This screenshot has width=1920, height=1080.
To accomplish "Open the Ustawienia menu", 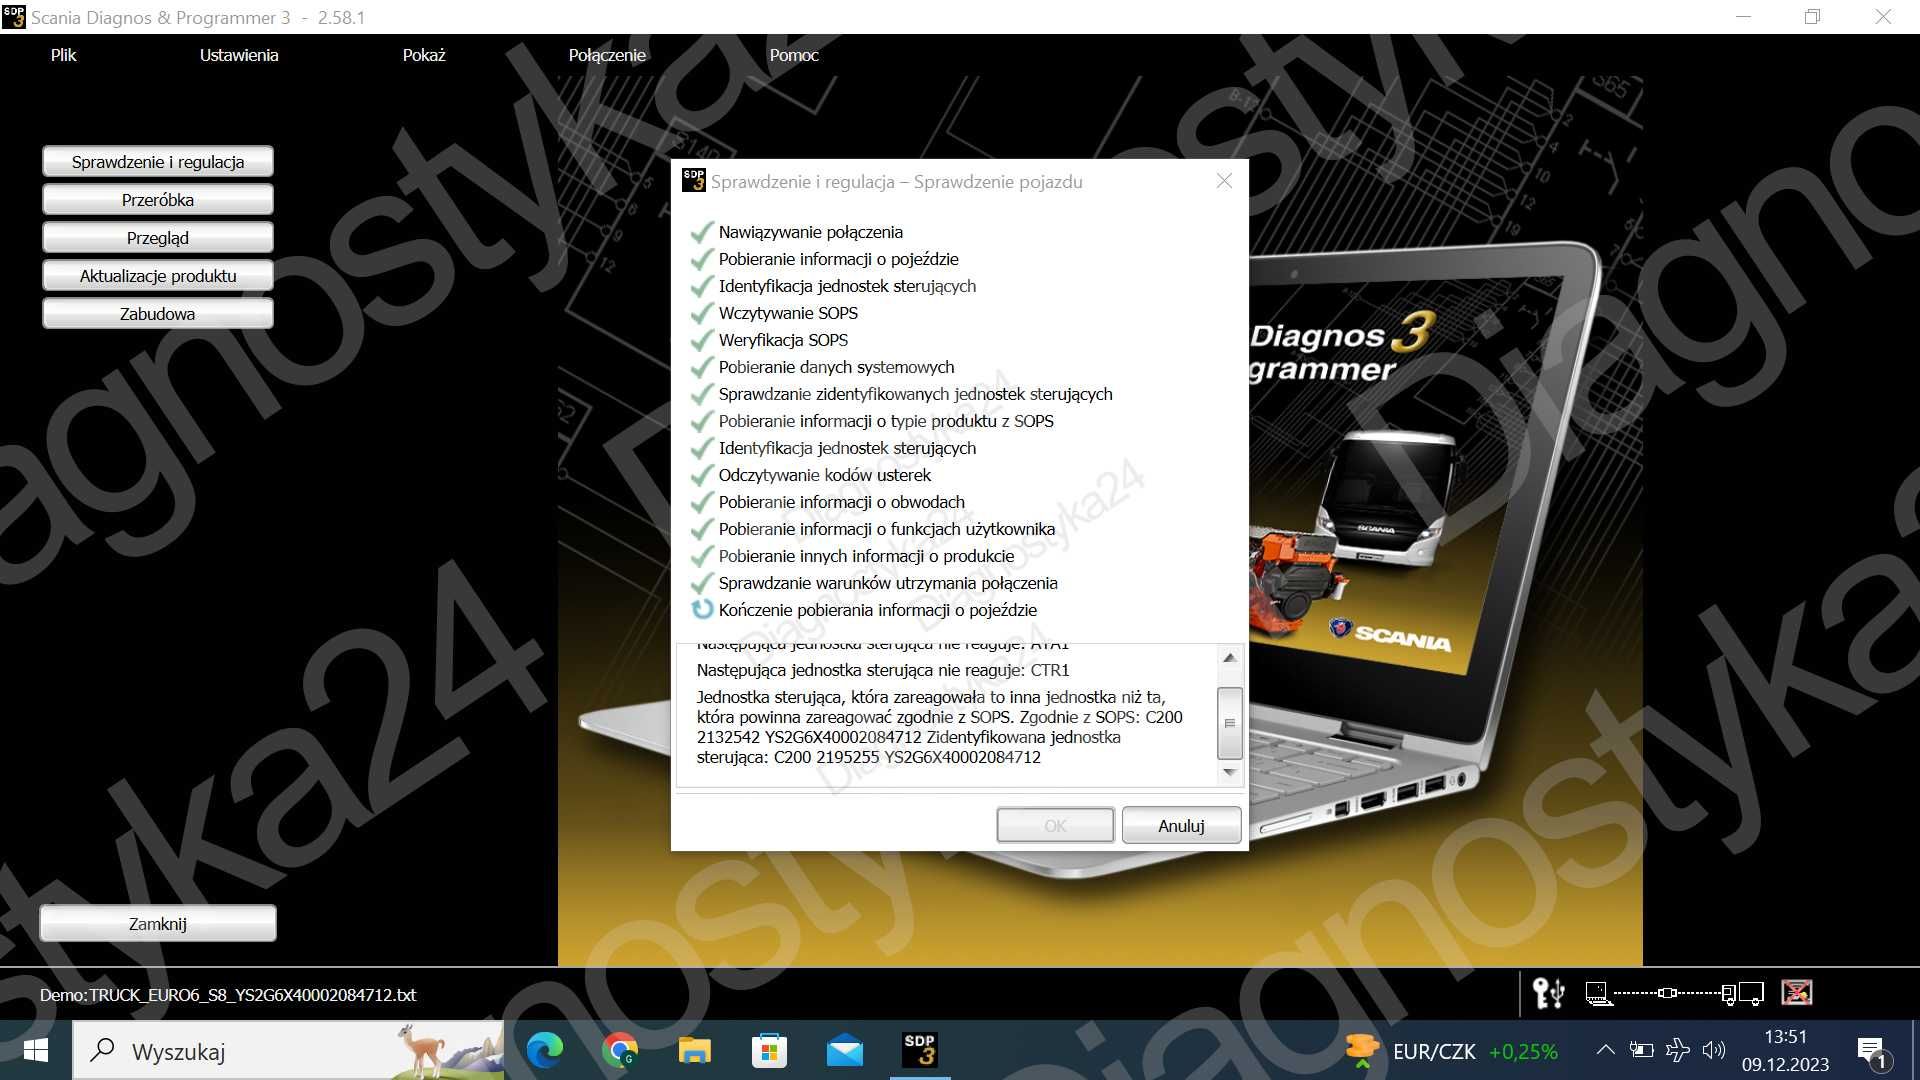I will [238, 55].
